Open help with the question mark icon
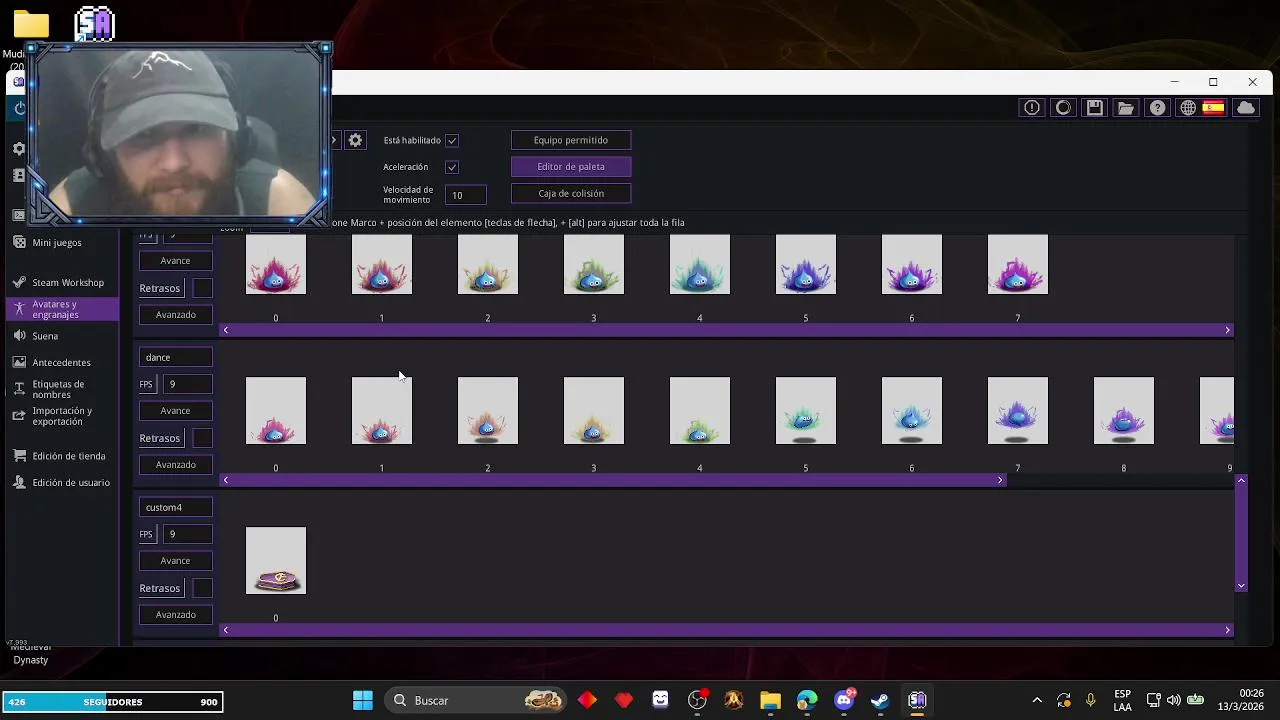 1157,108
